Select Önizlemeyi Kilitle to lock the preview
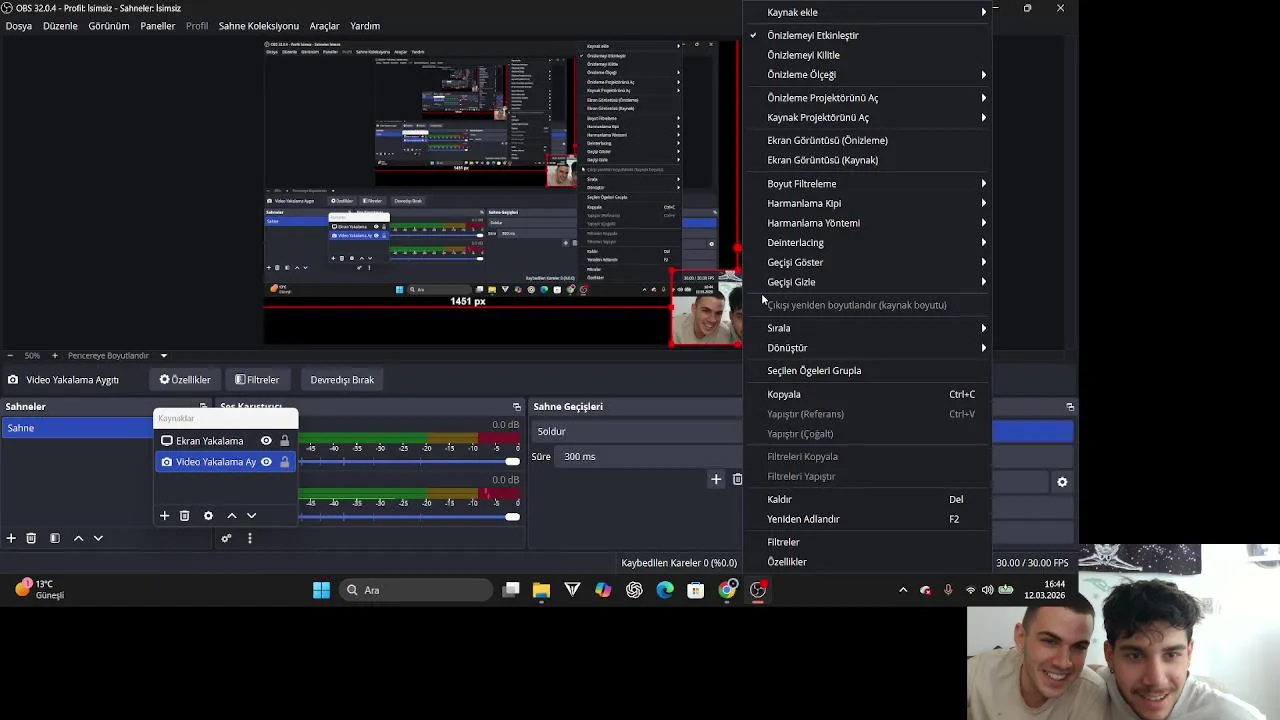This screenshot has width=1280, height=720. [x=868, y=55]
